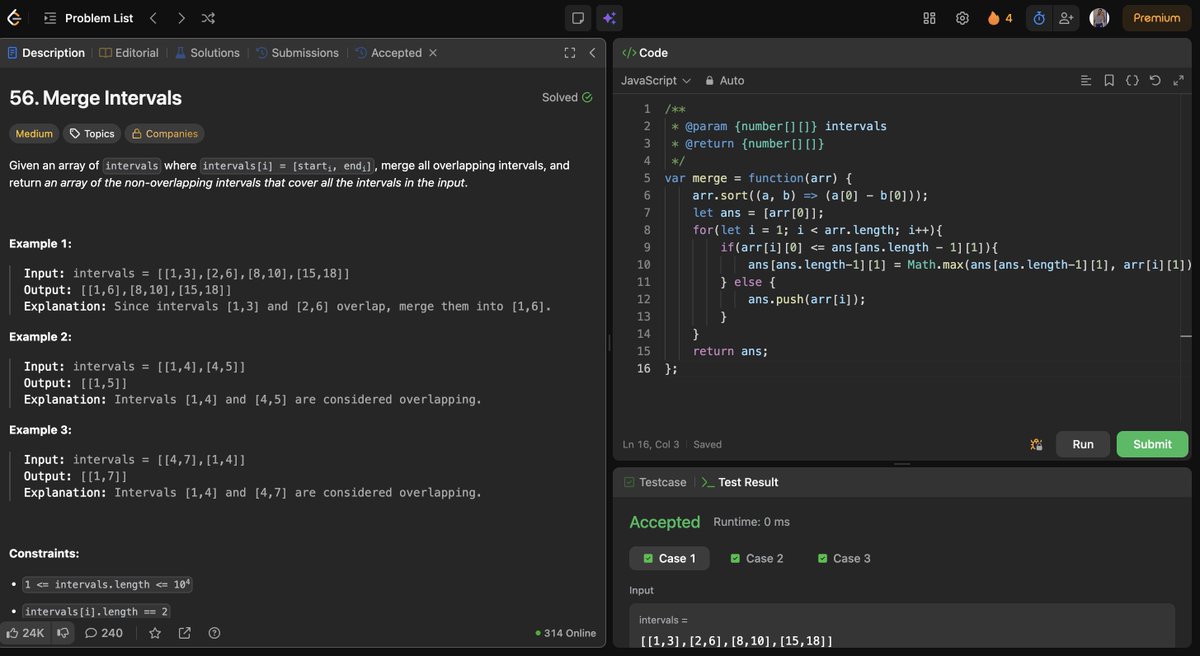Go to next problem arrow

click(x=181, y=18)
